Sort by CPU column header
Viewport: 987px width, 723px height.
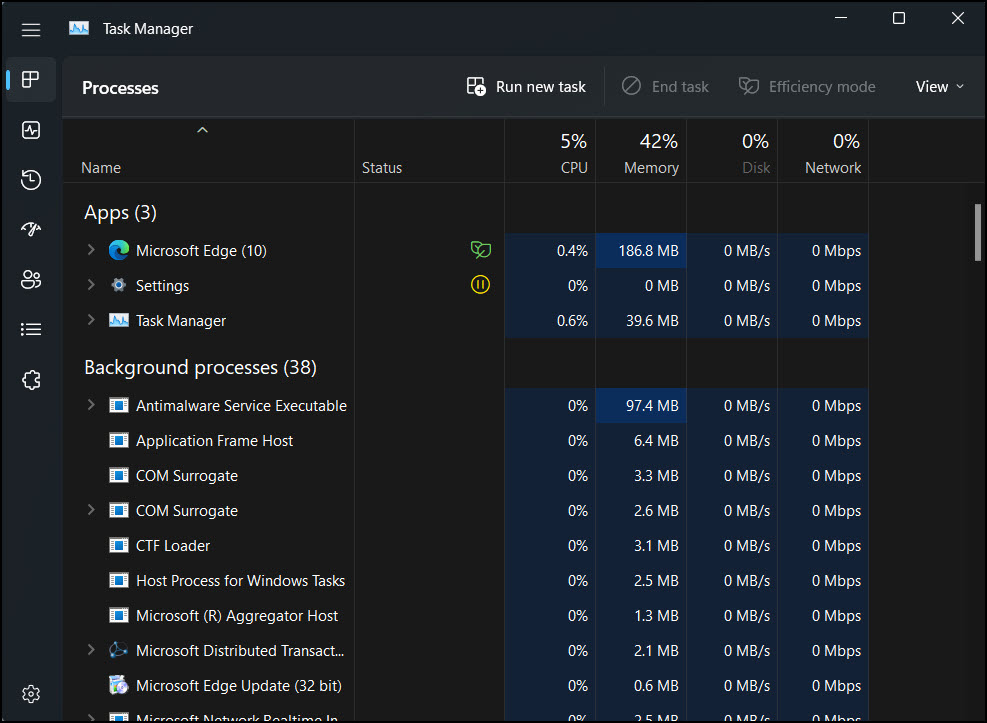550,152
